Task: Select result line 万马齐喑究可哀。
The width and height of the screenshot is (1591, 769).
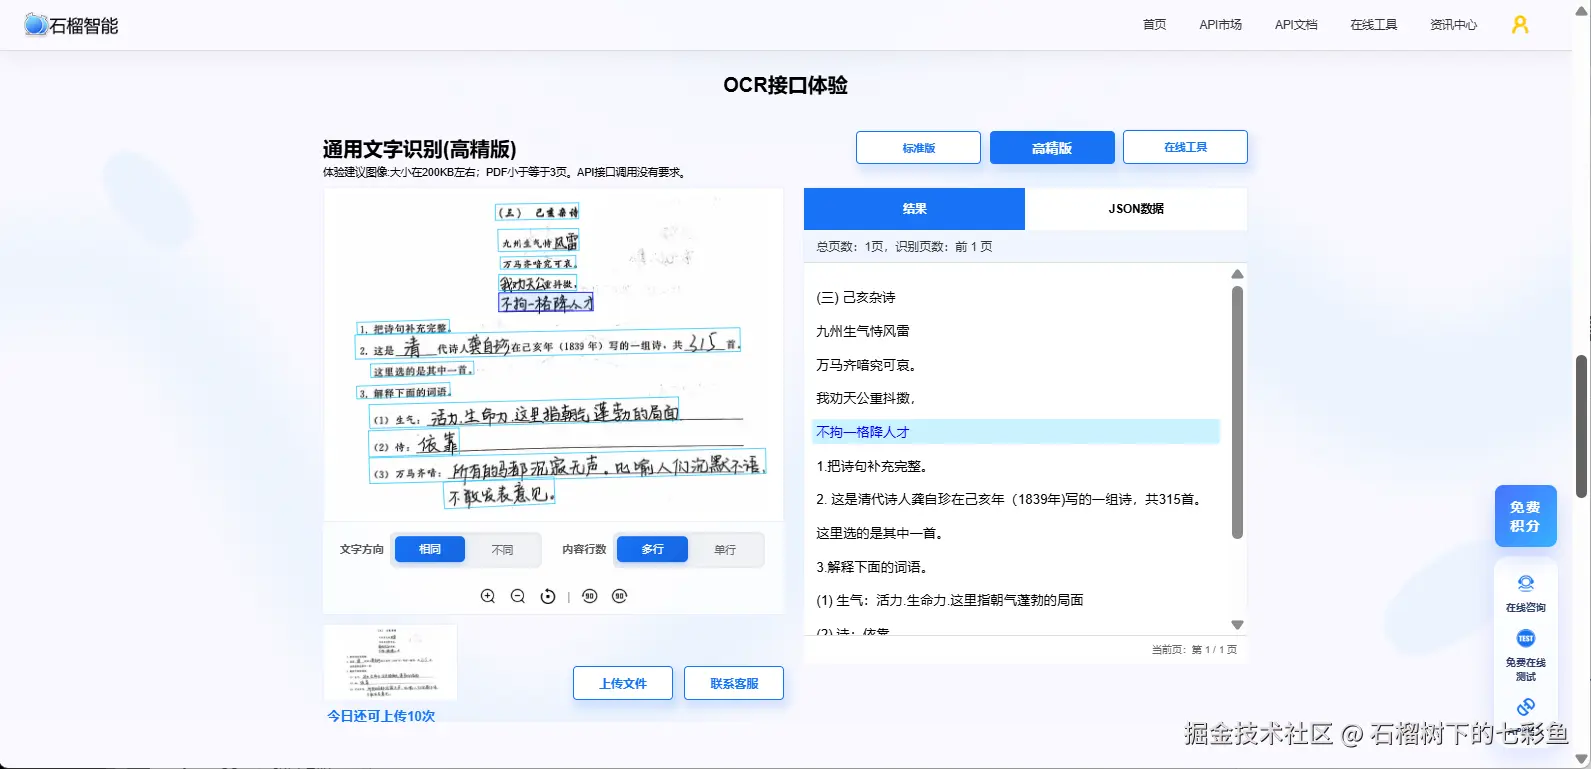Action: point(1016,365)
